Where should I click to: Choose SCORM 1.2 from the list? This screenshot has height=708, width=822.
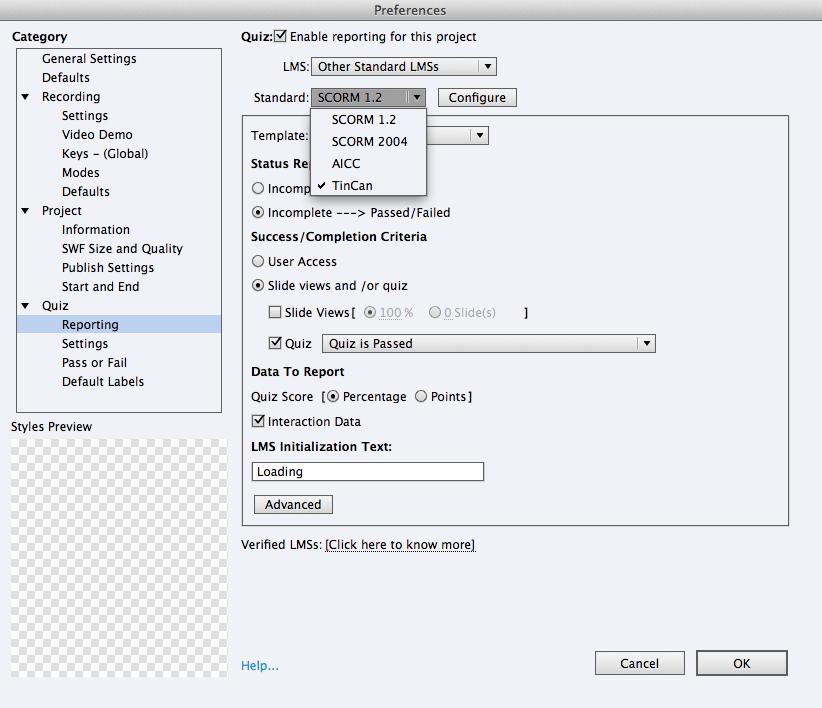pyautogui.click(x=364, y=119)
